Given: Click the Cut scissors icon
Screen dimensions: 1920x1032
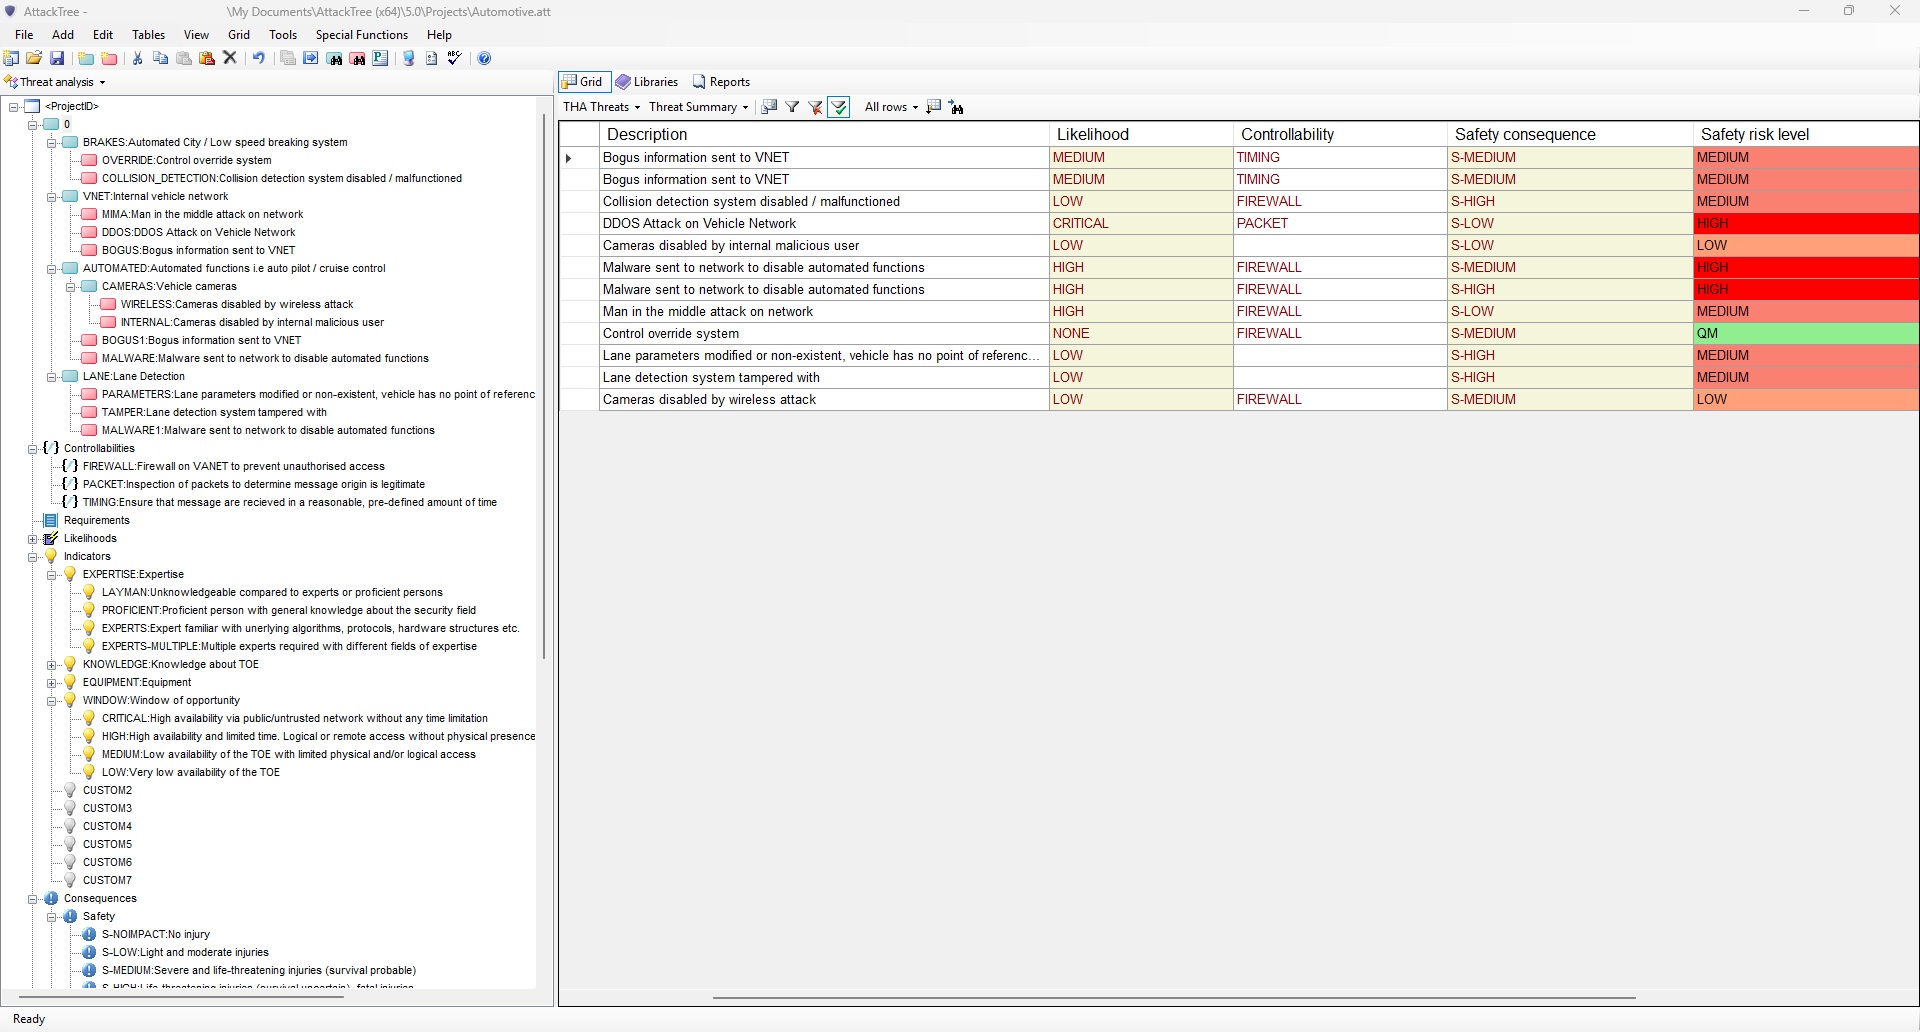Looking at the screenshot, I should click(137, 59).
